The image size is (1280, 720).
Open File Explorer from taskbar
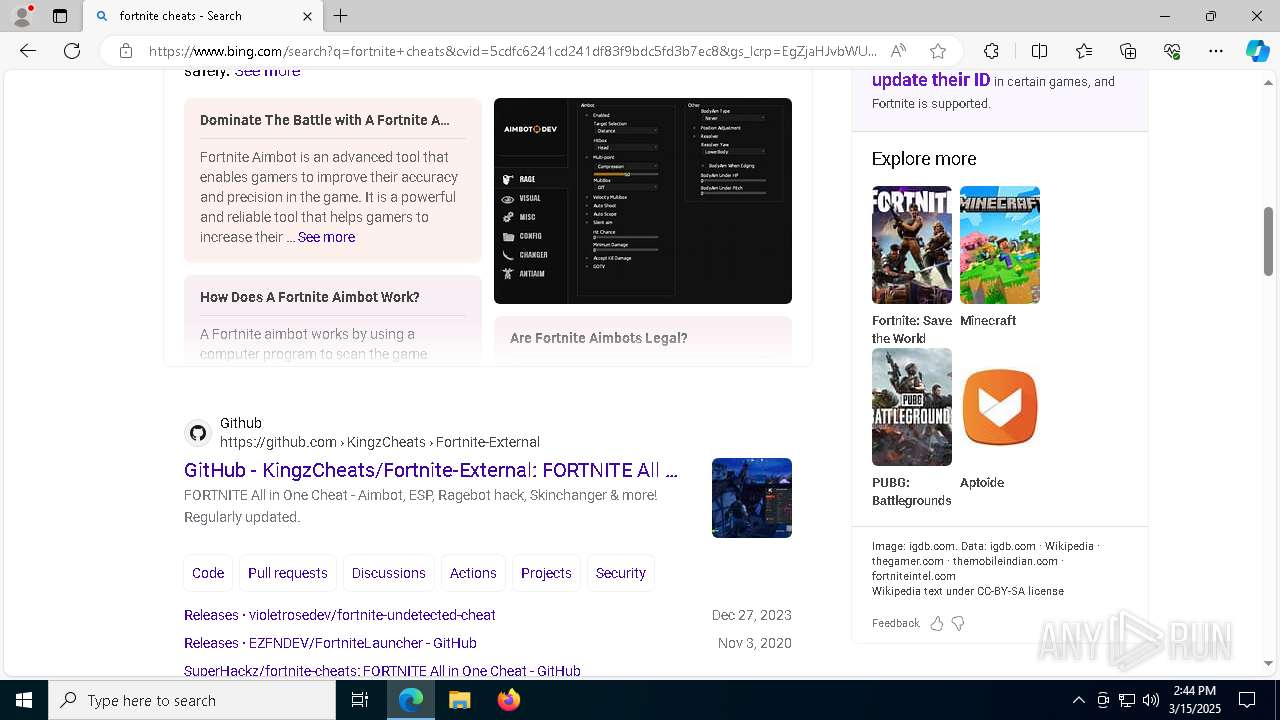459,700
